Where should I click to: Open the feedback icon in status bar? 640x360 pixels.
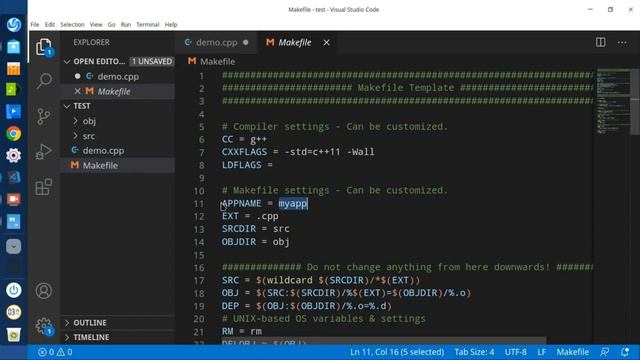604,352
